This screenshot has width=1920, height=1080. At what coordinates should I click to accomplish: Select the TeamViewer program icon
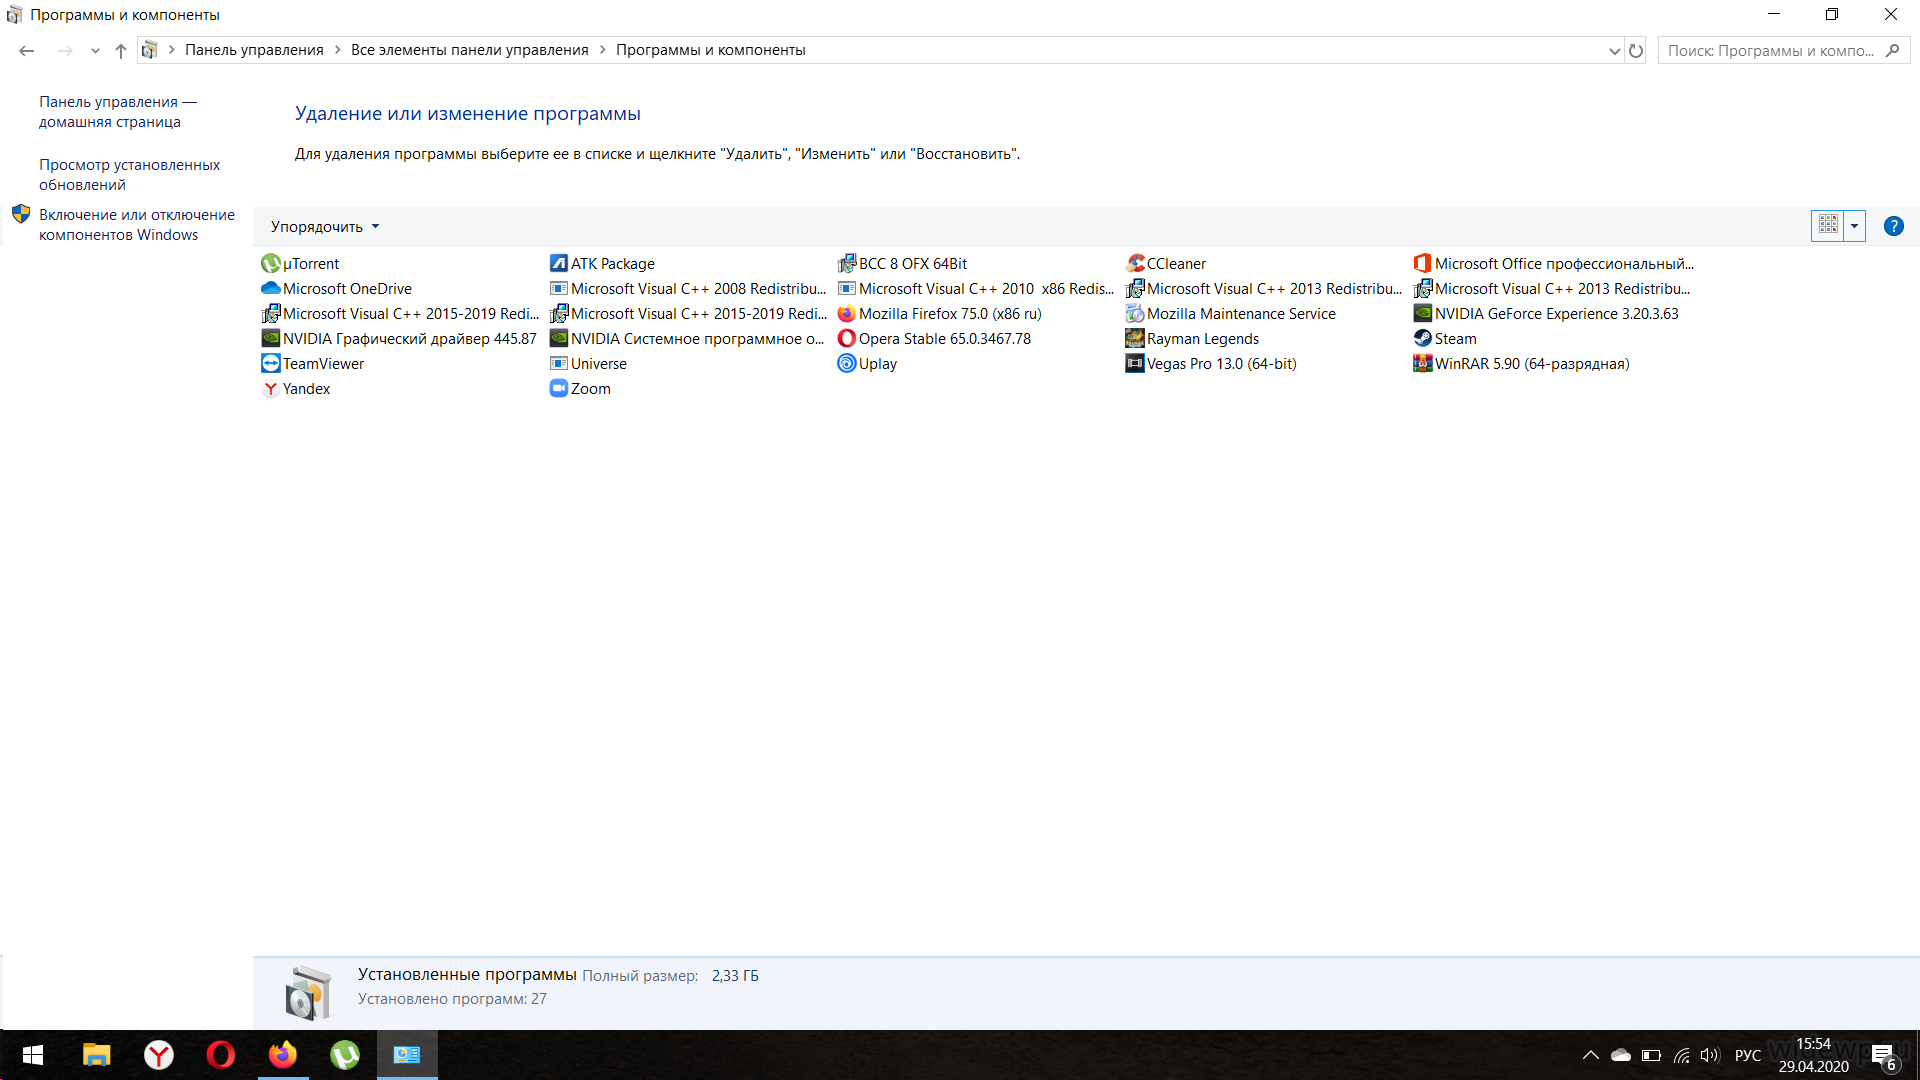(270, 364)
